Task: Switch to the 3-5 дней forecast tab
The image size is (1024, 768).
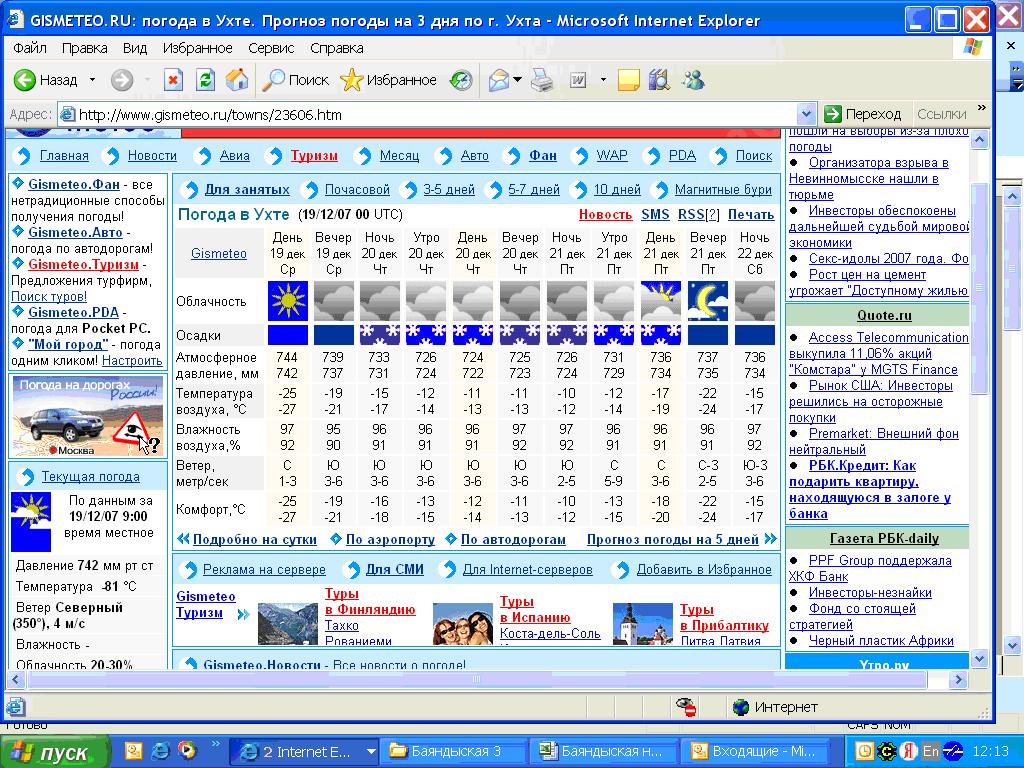Action: [x=449, y=189]
